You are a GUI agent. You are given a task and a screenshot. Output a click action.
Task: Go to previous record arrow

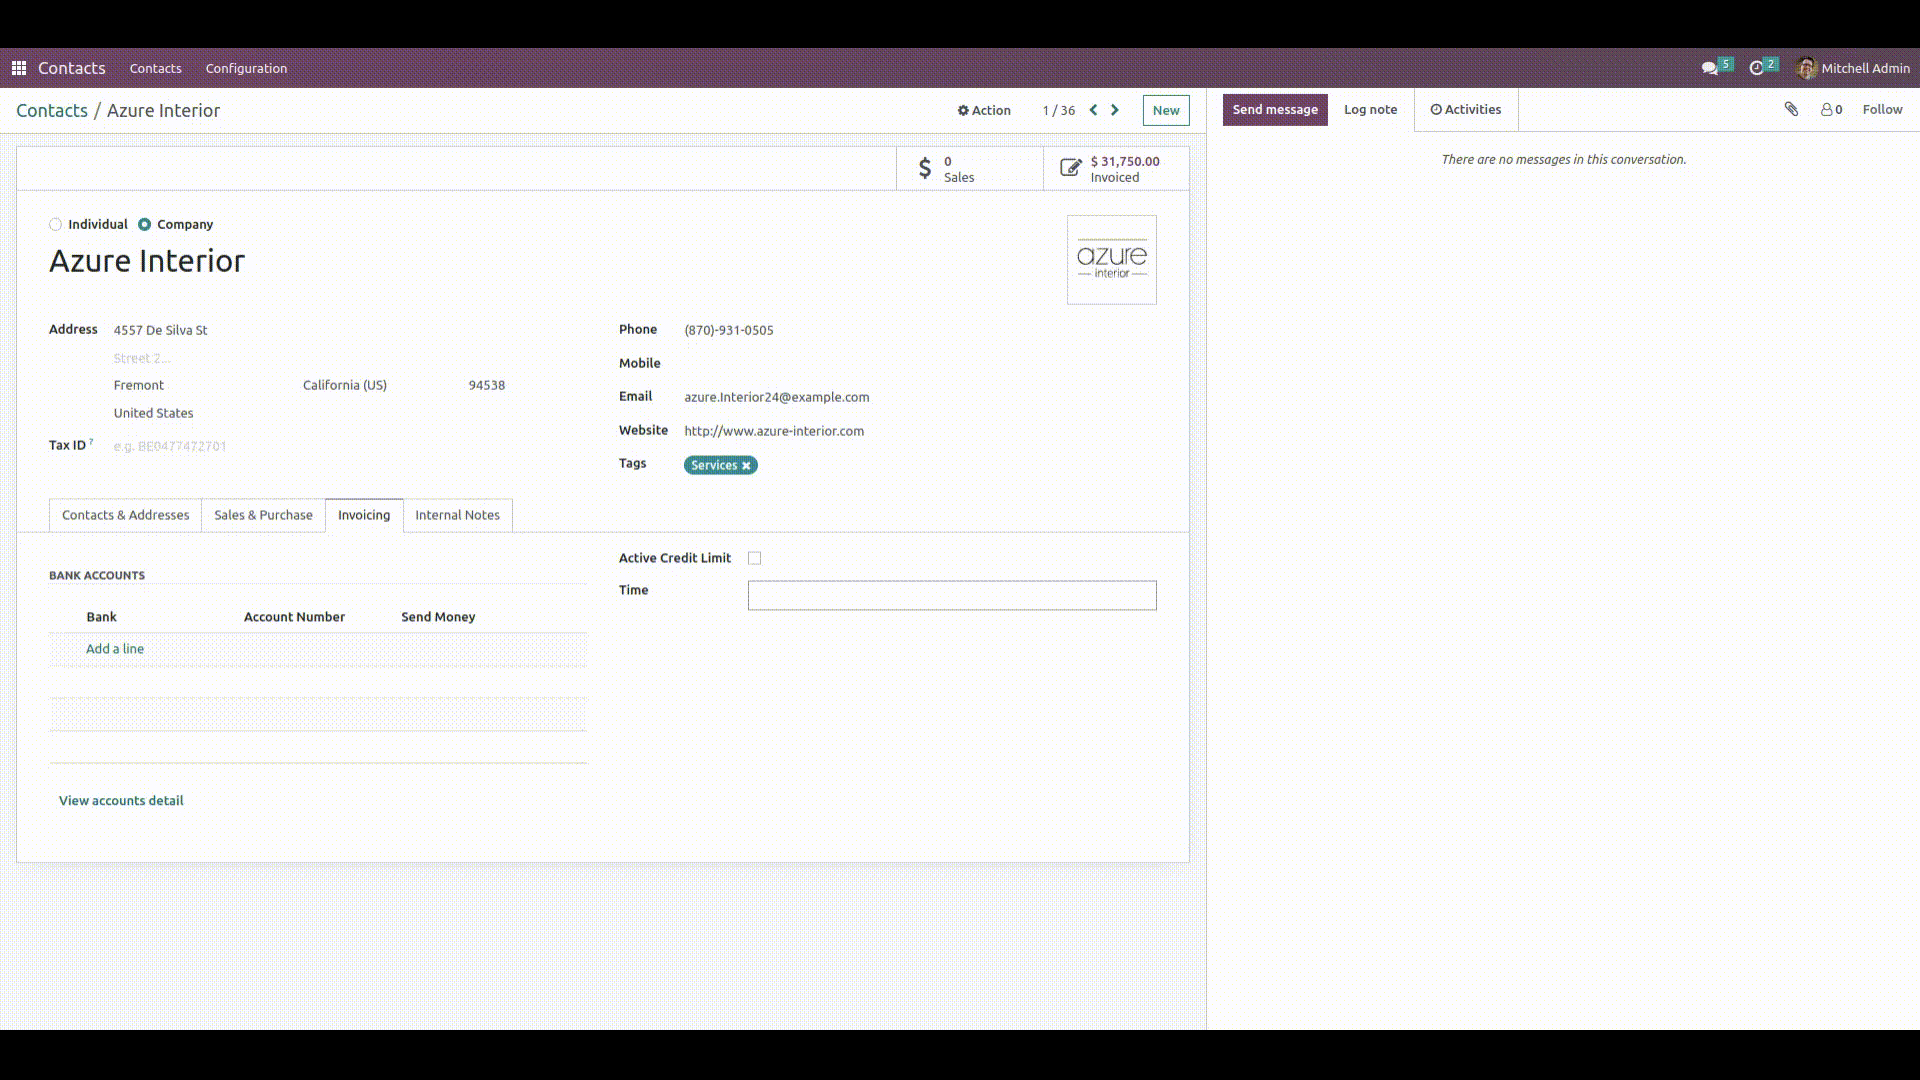(1093, 110)
